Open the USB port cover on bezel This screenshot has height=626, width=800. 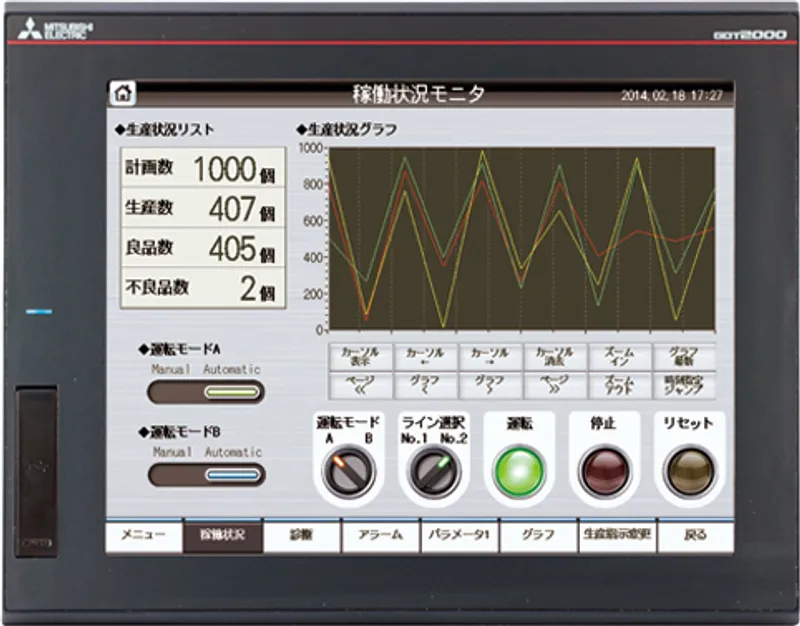pyautogui.click(x=36, y=471)
